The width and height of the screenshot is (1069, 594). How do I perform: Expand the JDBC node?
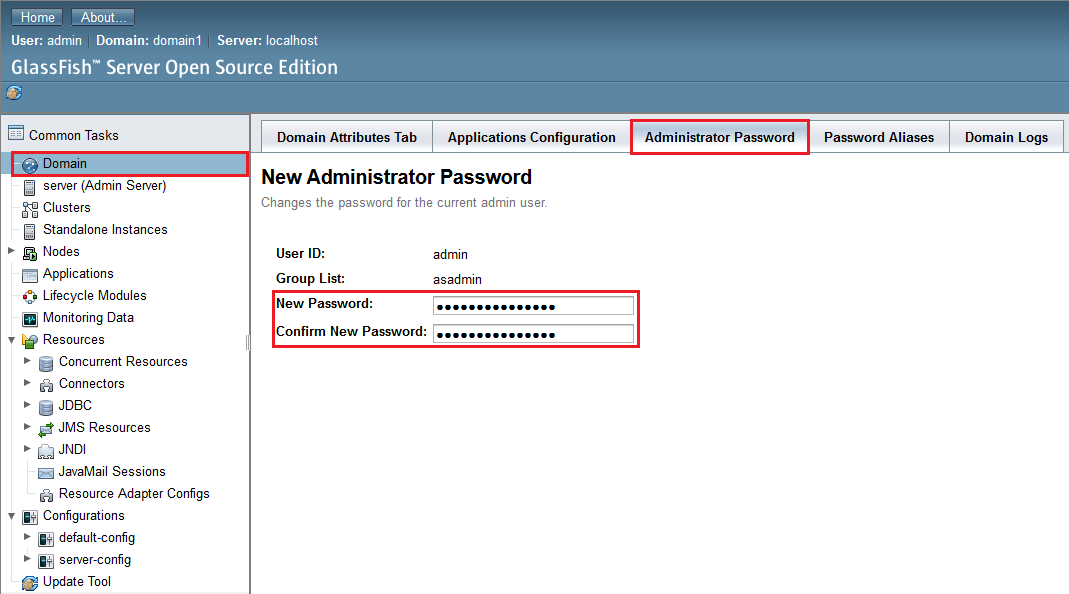(27, 404)
